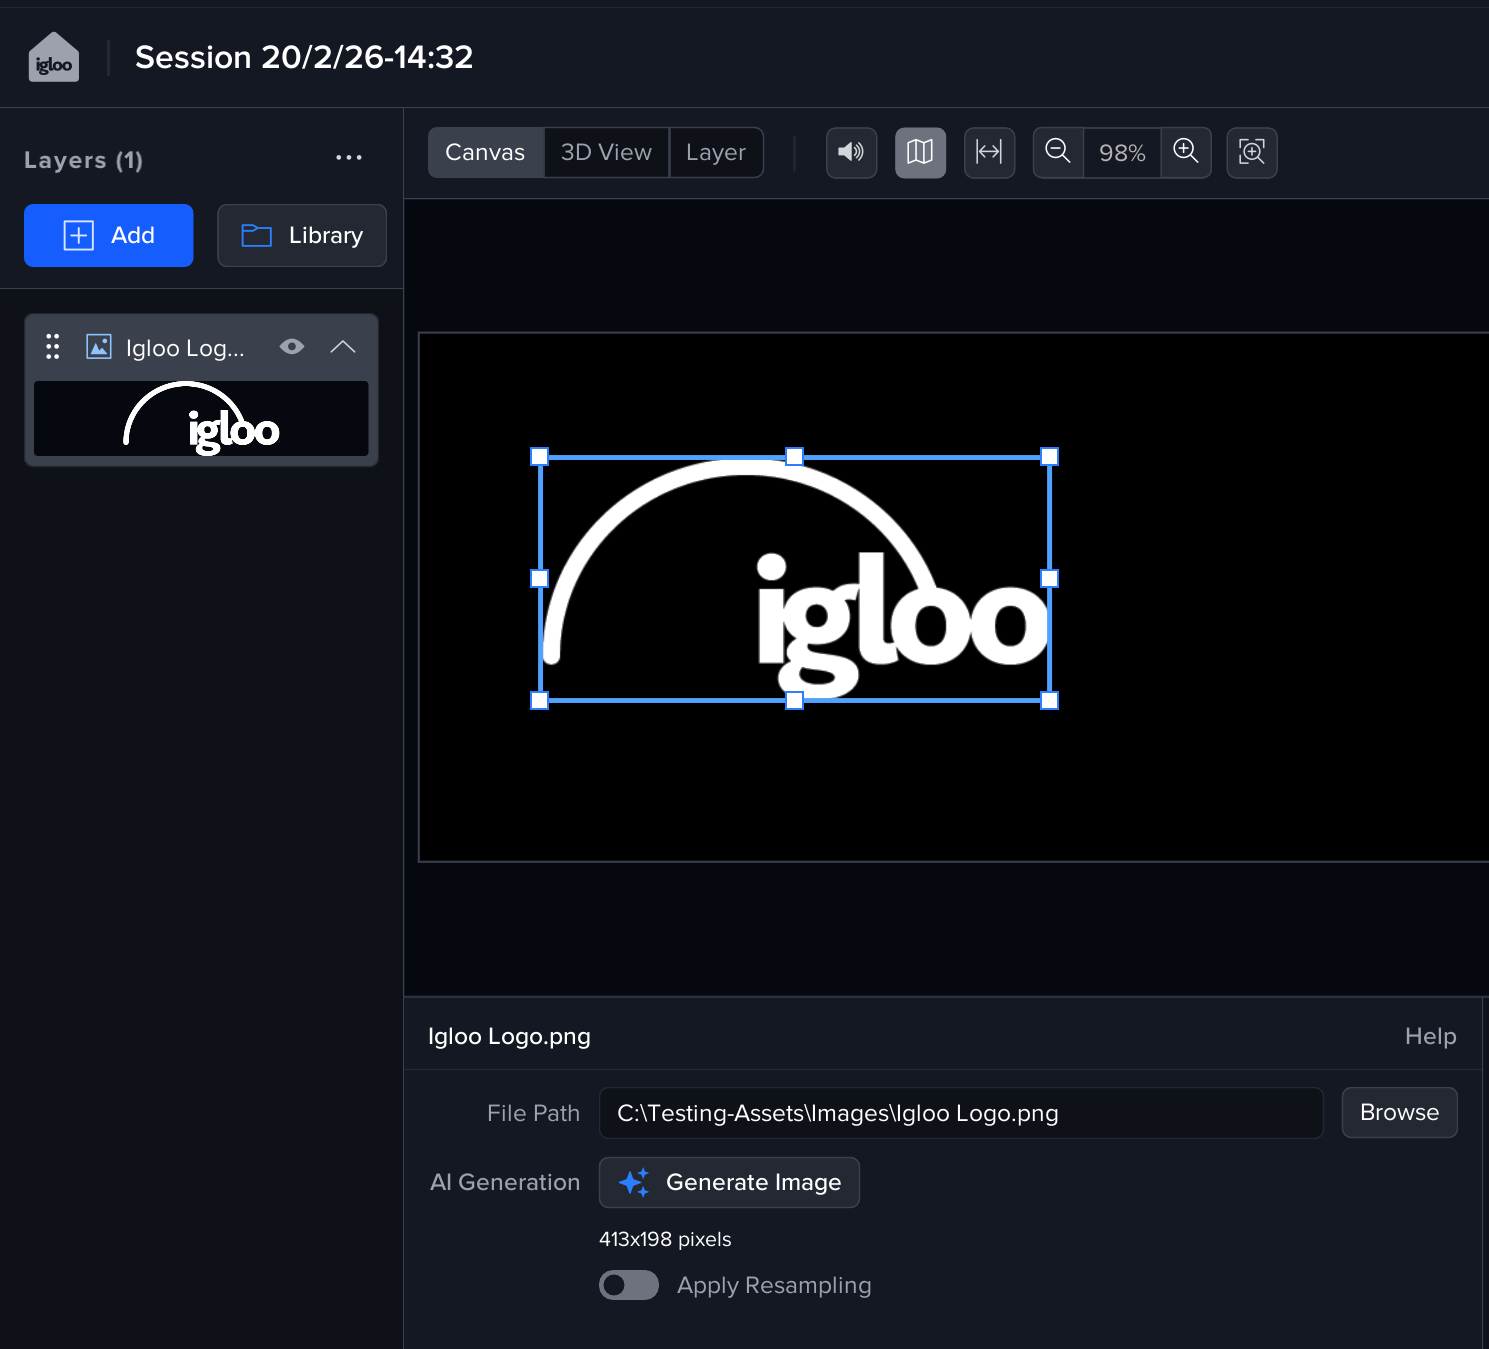Click the map view toolbar icon

pos(920,152)
